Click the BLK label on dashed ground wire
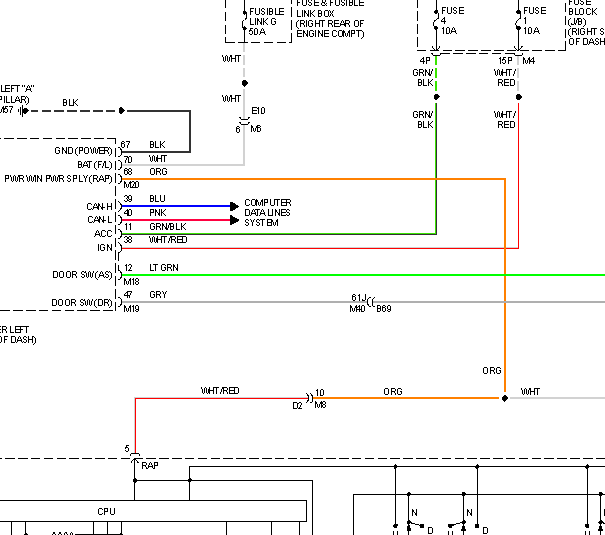The width and height of the screenshot is (605, 535). coord(70,103)
